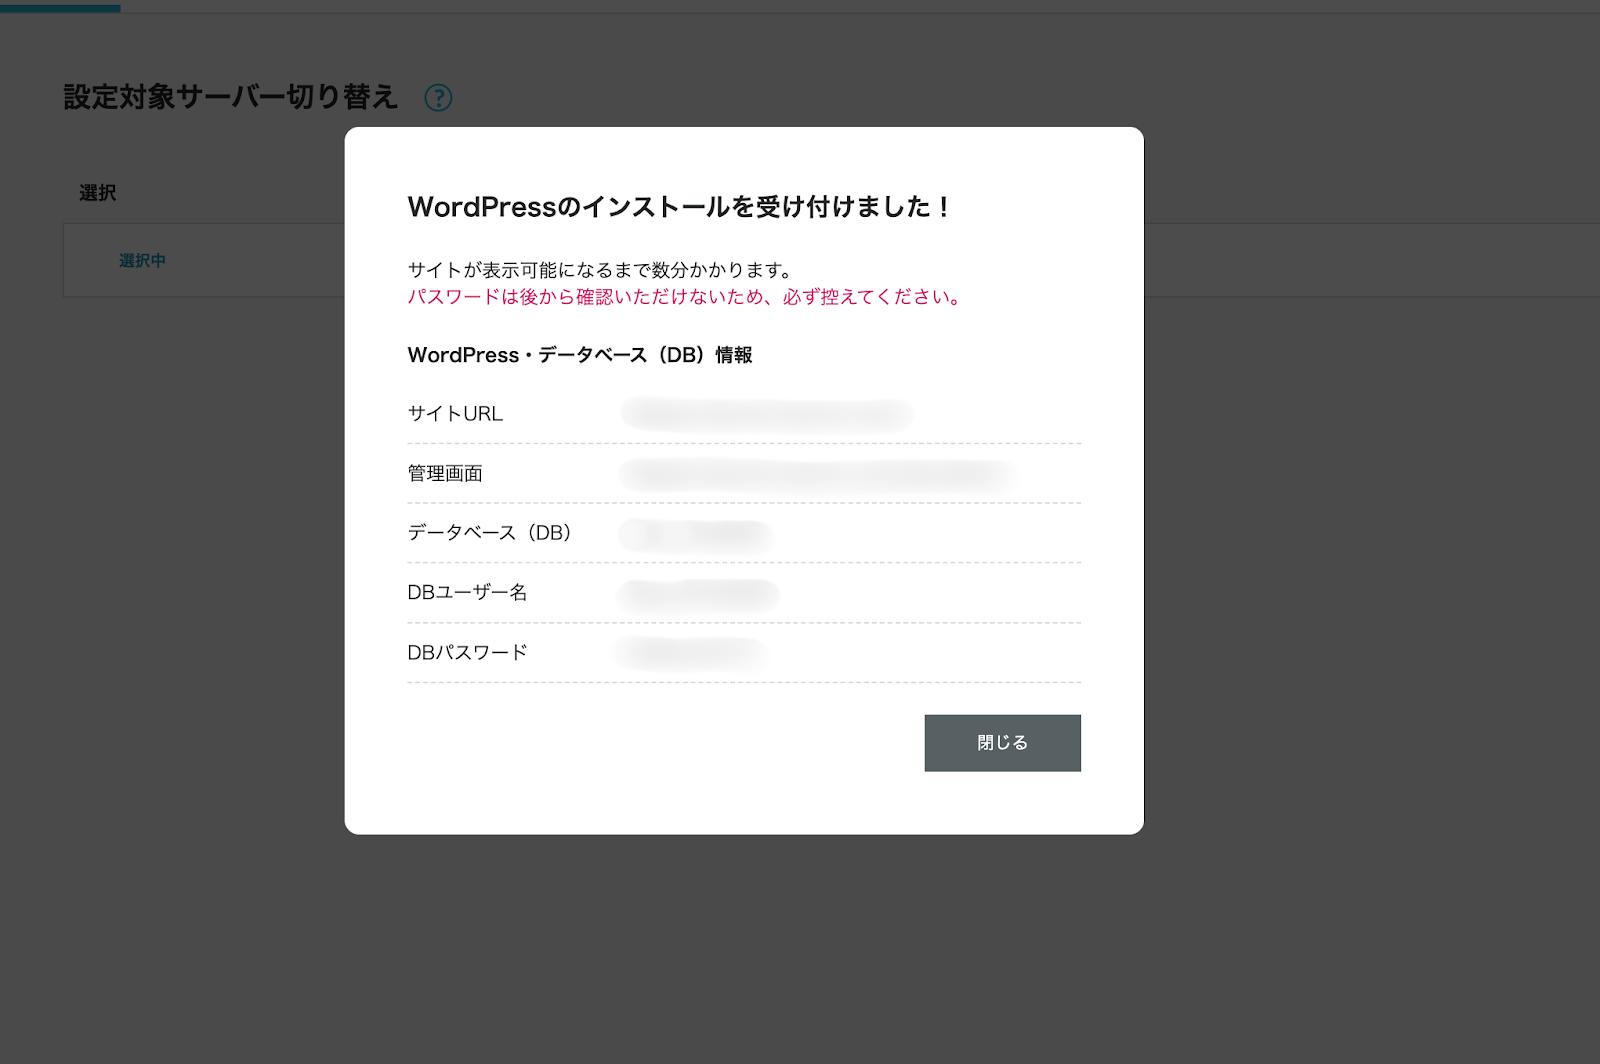The height and width of the screenshot is (1064, 1600).
Task: Click the dialog title WordPressのインストールを受け付けました！
Action: click(680, 207)
